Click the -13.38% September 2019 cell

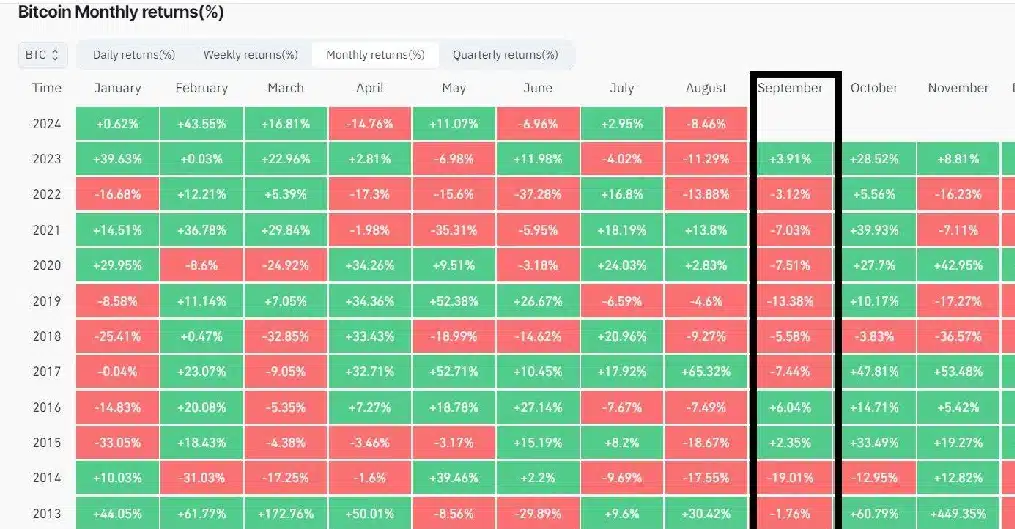point(790,301)
